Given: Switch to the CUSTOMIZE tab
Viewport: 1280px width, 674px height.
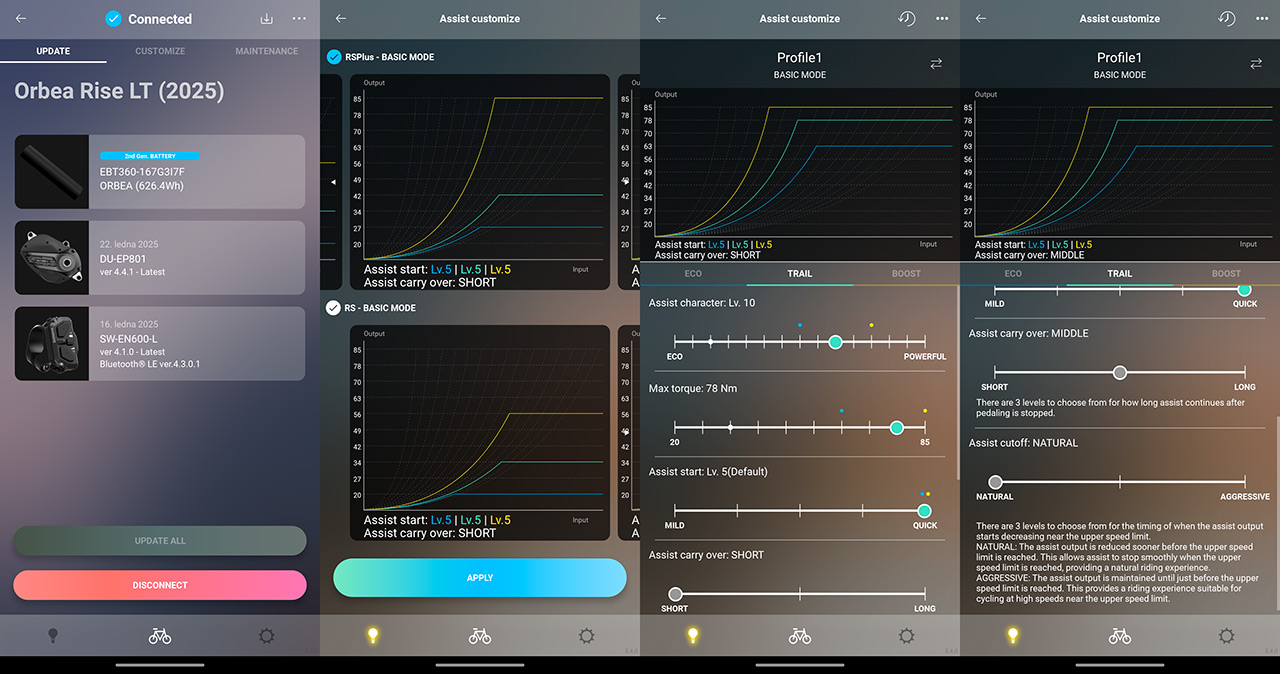Looking at the screenshot, I should pyautogui.click(x=160, y=51).
